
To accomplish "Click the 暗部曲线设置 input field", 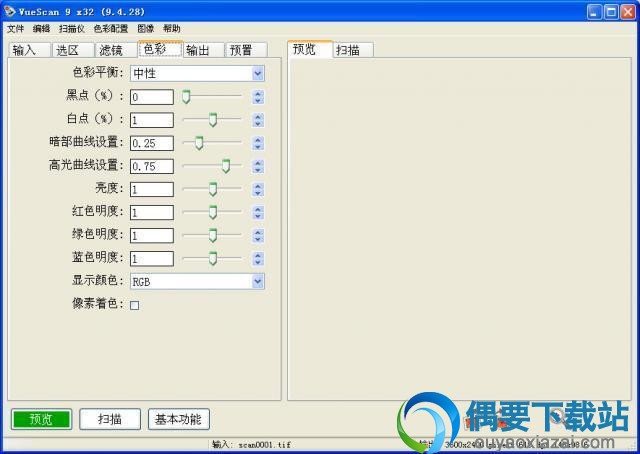I will coord(152,143).
